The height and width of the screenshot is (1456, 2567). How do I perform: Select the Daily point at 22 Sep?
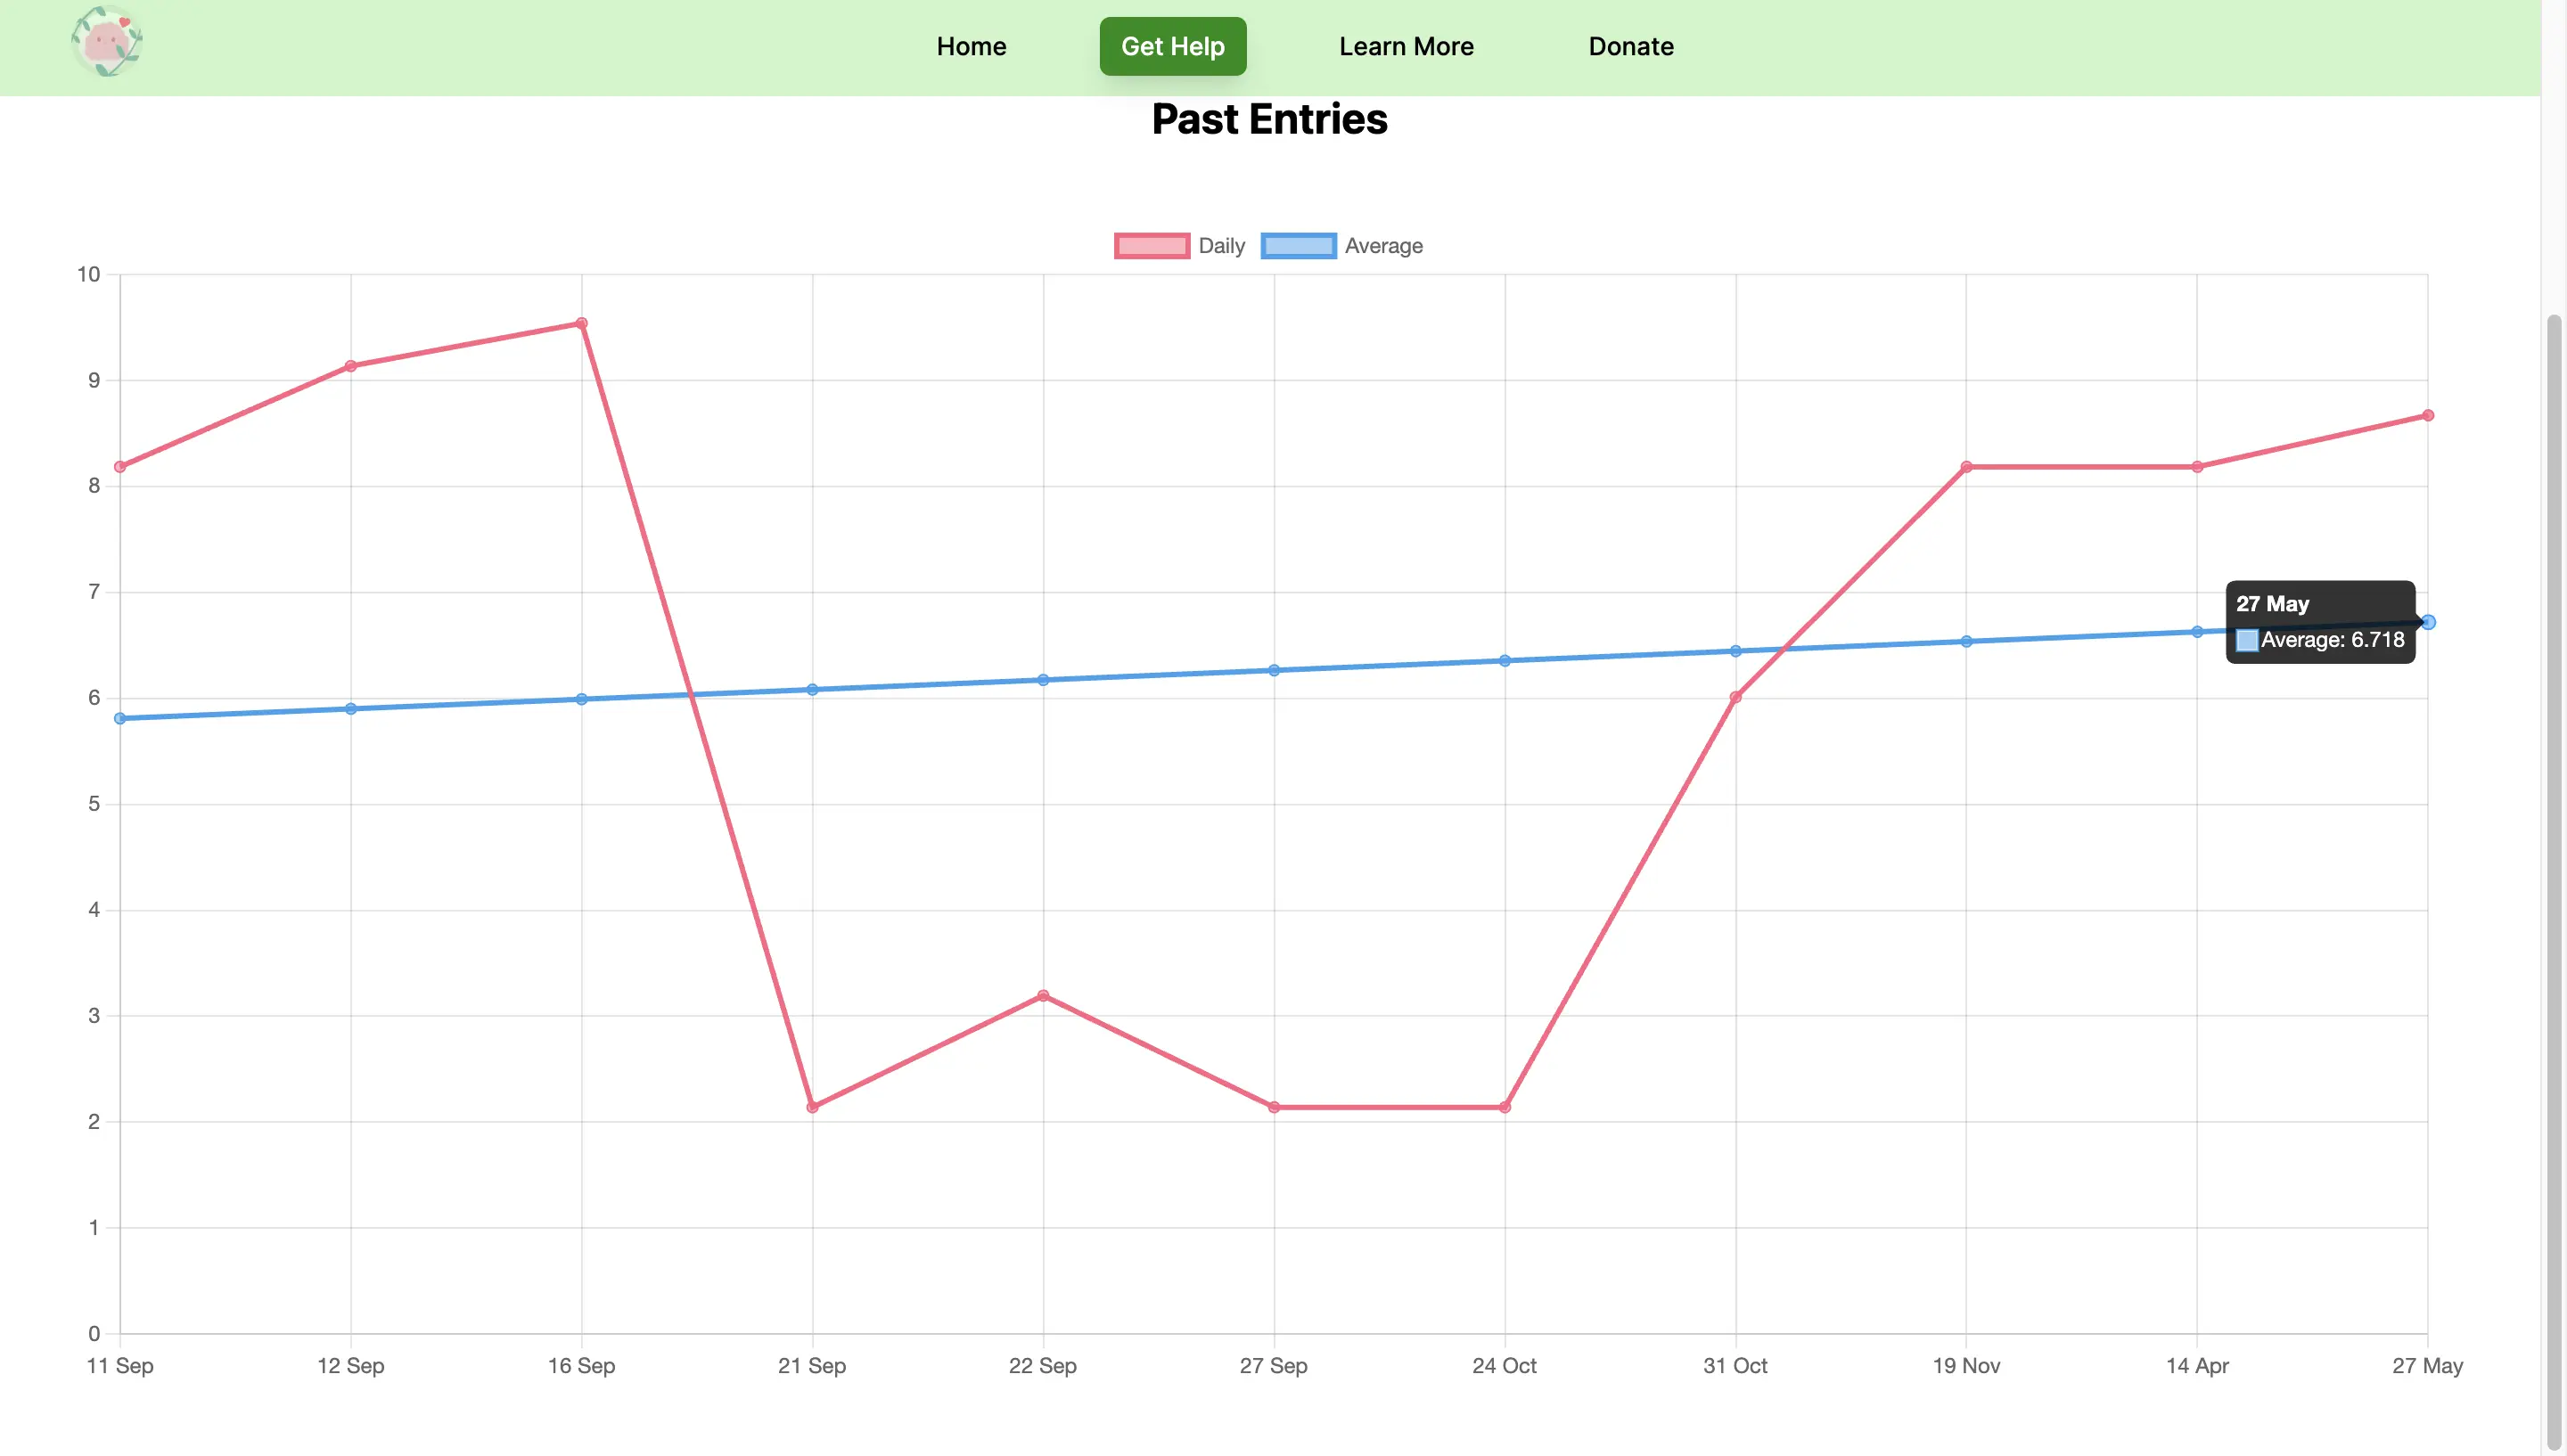click(1043, 996)
